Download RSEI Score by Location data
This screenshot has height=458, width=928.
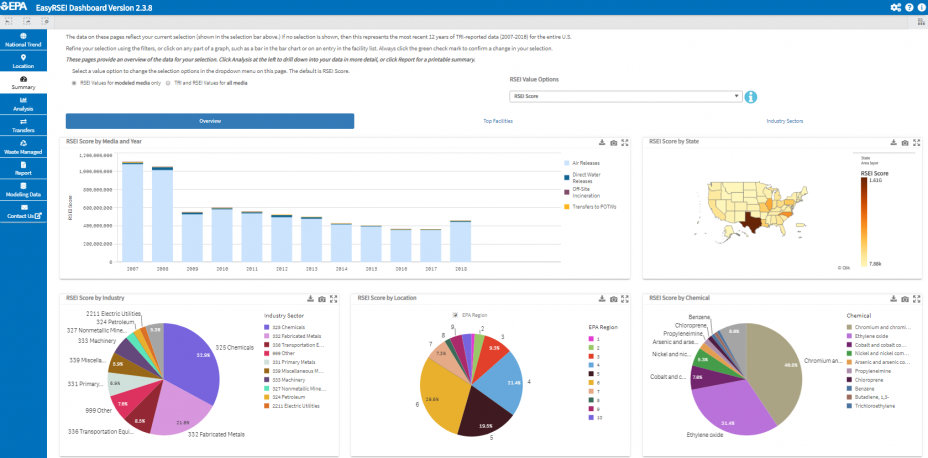[x=601, y=299]
